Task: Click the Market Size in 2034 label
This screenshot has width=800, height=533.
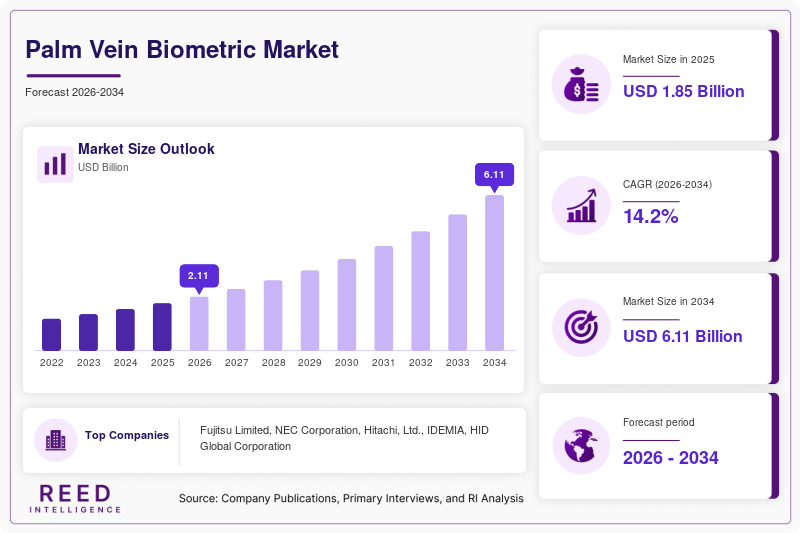Action: tap(668, 301)
